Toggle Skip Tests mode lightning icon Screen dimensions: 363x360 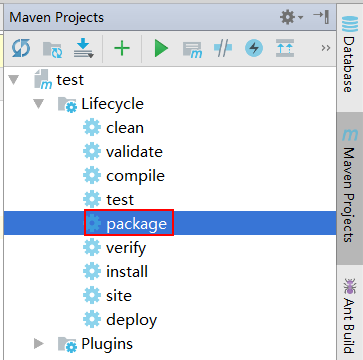coord(254,49)
